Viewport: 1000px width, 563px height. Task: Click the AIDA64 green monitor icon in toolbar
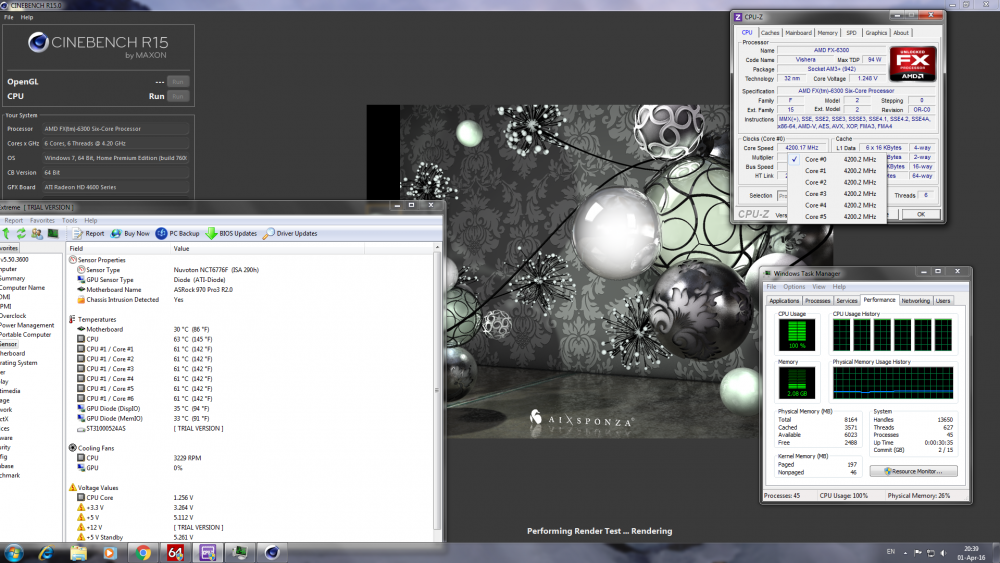(x=53, y=233)
